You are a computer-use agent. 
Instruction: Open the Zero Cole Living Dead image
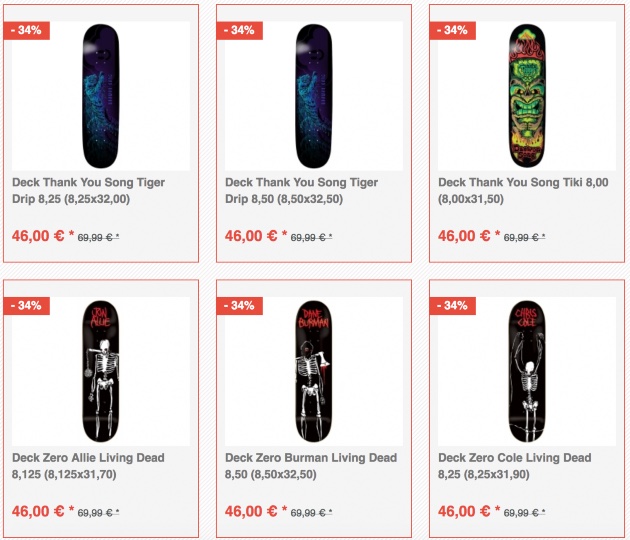click(x=527, y=370)
